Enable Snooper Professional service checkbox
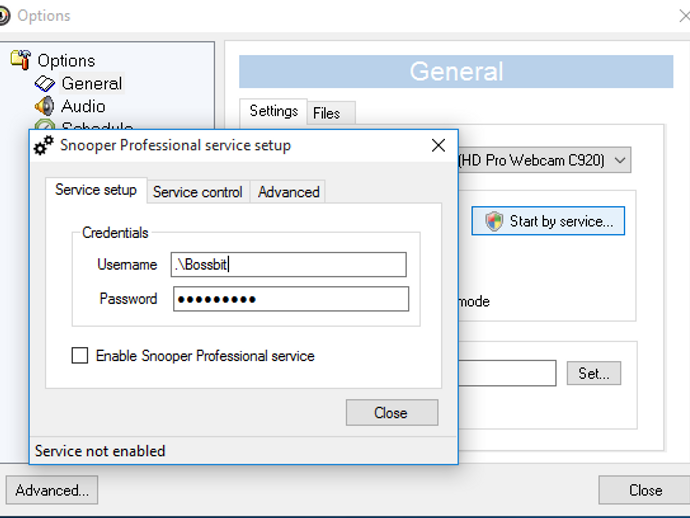This screenshot has height=518, width=690. pos(80,355)
